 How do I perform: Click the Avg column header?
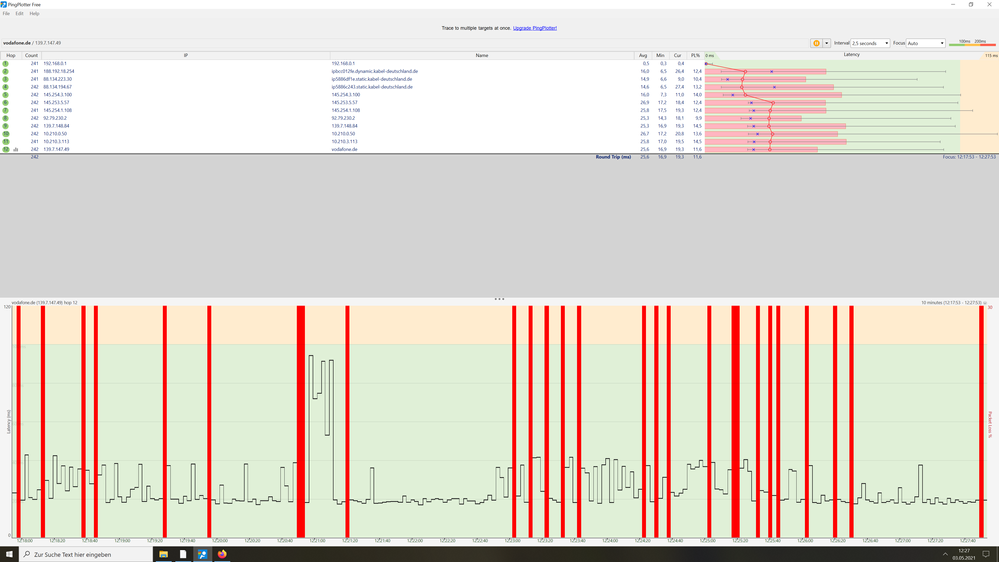[x=643, y=55]
